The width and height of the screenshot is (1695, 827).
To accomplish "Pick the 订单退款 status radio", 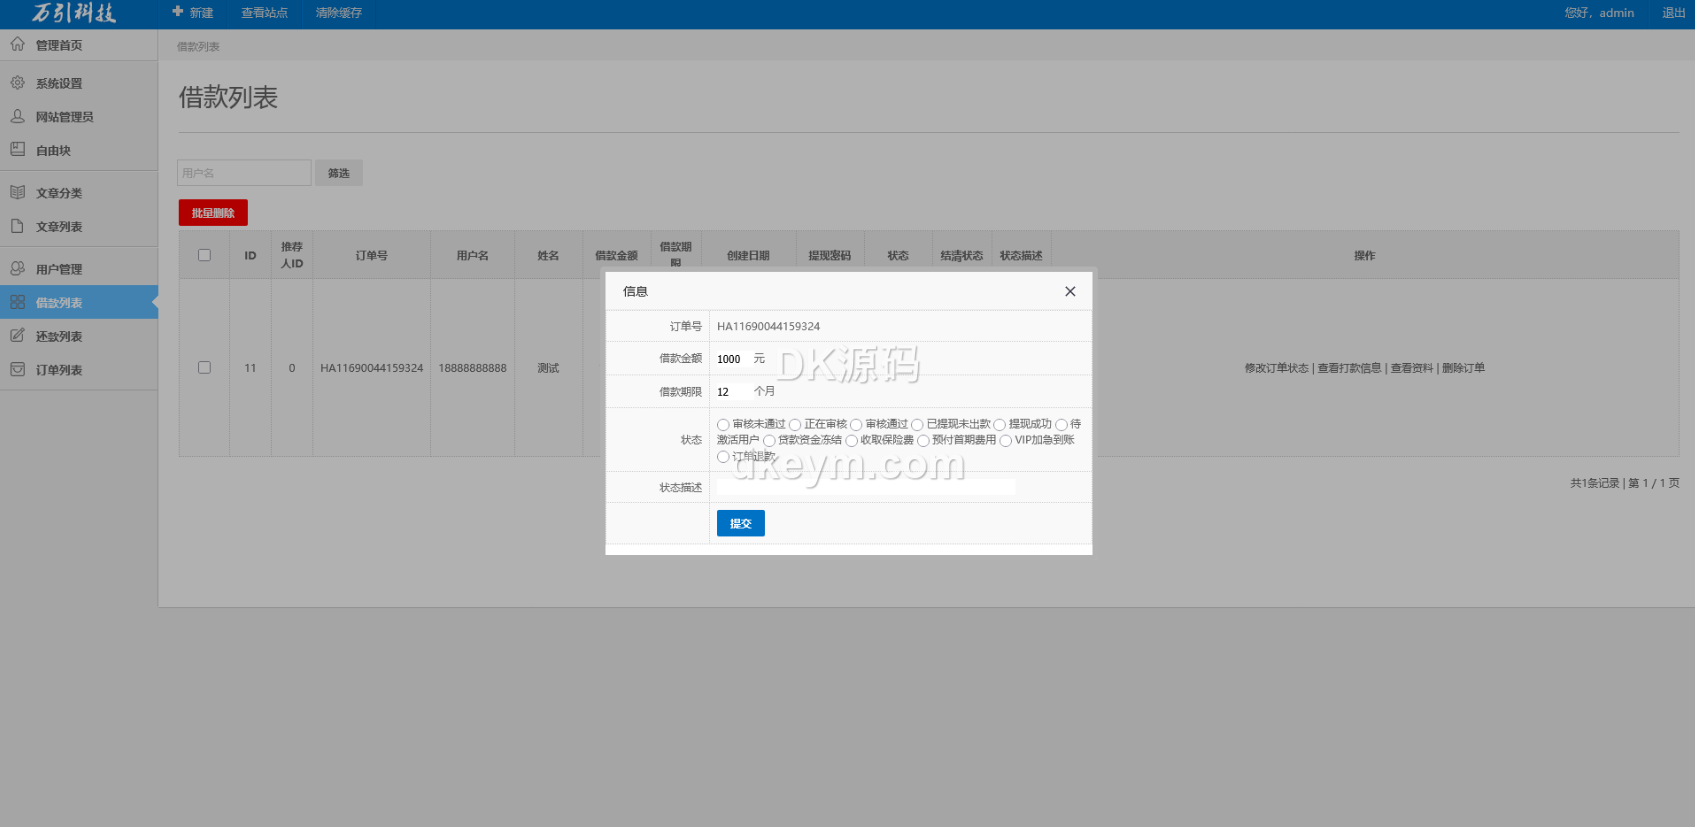I will point(723,457).
